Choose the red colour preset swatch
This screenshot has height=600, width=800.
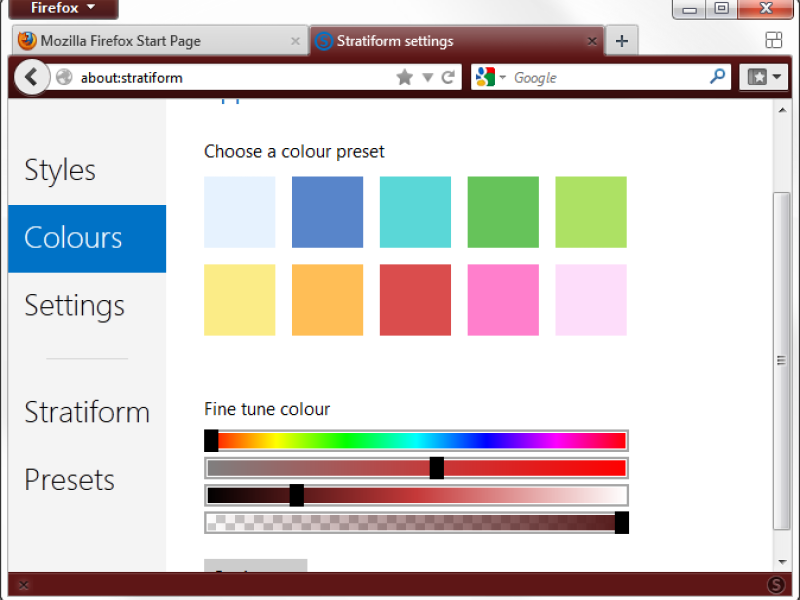click(415, 300)
